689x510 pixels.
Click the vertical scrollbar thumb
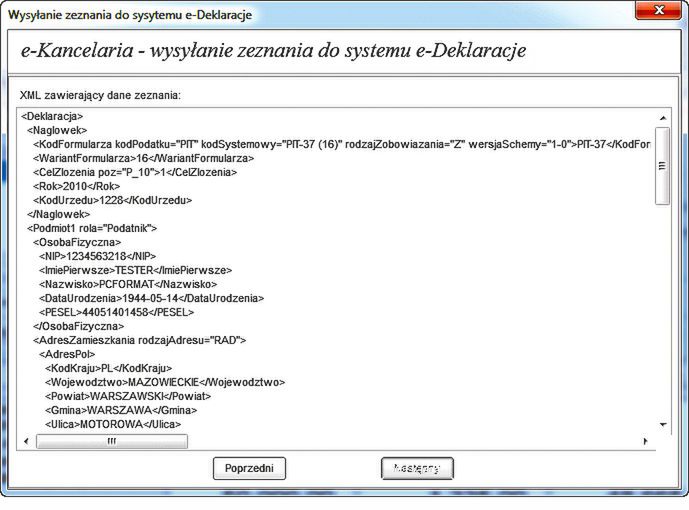point(662,166)
